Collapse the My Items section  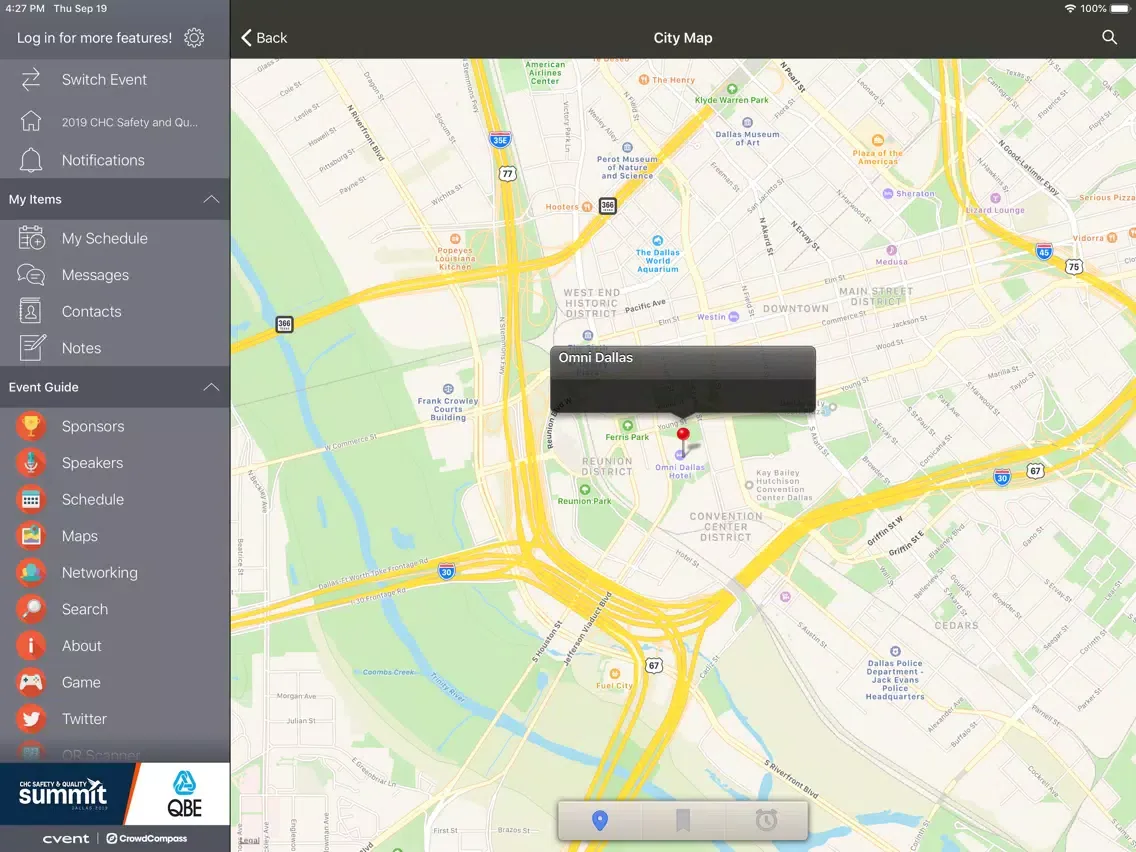point(211,199)
